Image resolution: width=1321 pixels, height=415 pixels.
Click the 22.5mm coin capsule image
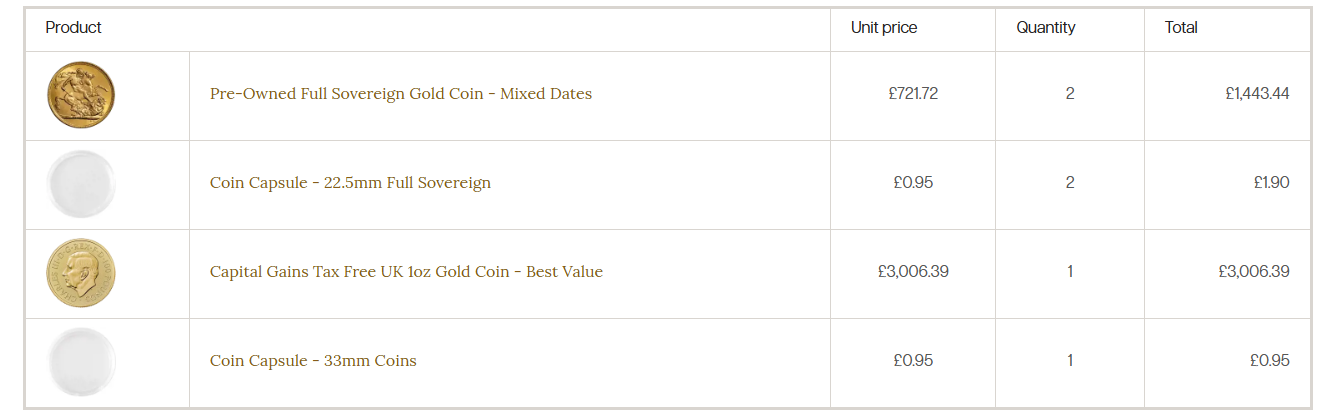tap(82, 184)
